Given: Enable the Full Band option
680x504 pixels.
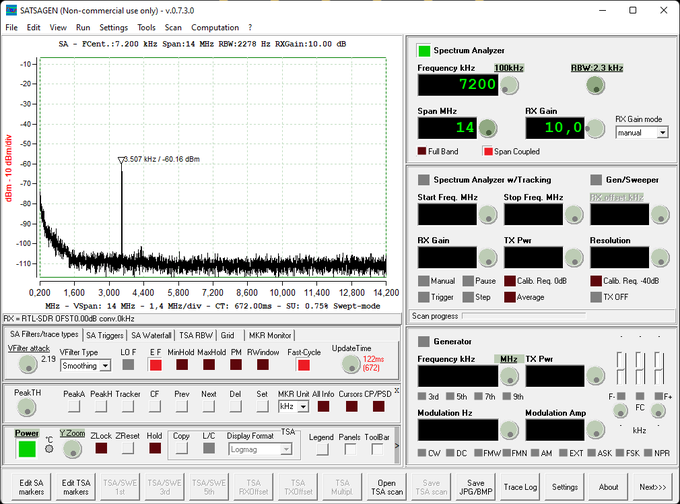Looking at the screenshot, I should 422,151.
